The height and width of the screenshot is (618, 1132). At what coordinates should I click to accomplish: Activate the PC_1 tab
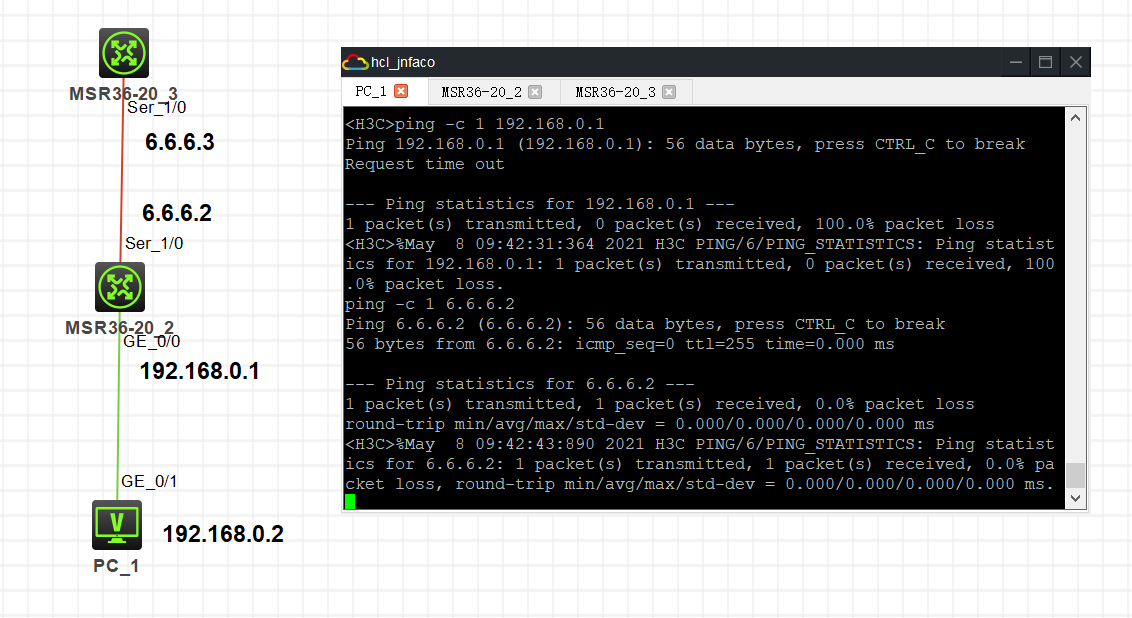click(x=370, y=92)
